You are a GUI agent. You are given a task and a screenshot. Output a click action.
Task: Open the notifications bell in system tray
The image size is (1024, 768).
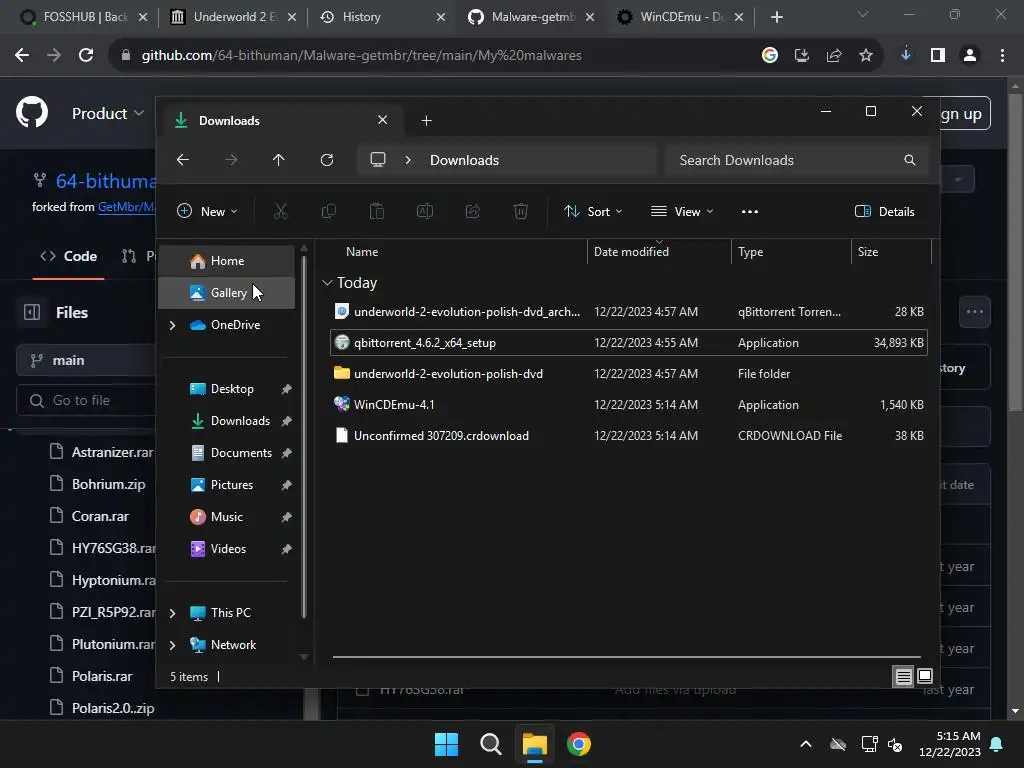997,744
